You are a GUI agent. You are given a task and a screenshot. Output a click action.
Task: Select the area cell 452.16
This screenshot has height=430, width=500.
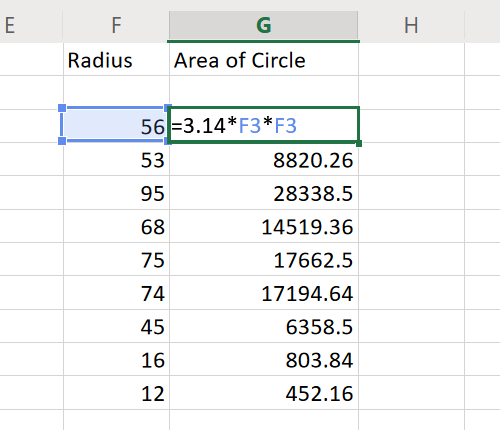click(264, 393)
